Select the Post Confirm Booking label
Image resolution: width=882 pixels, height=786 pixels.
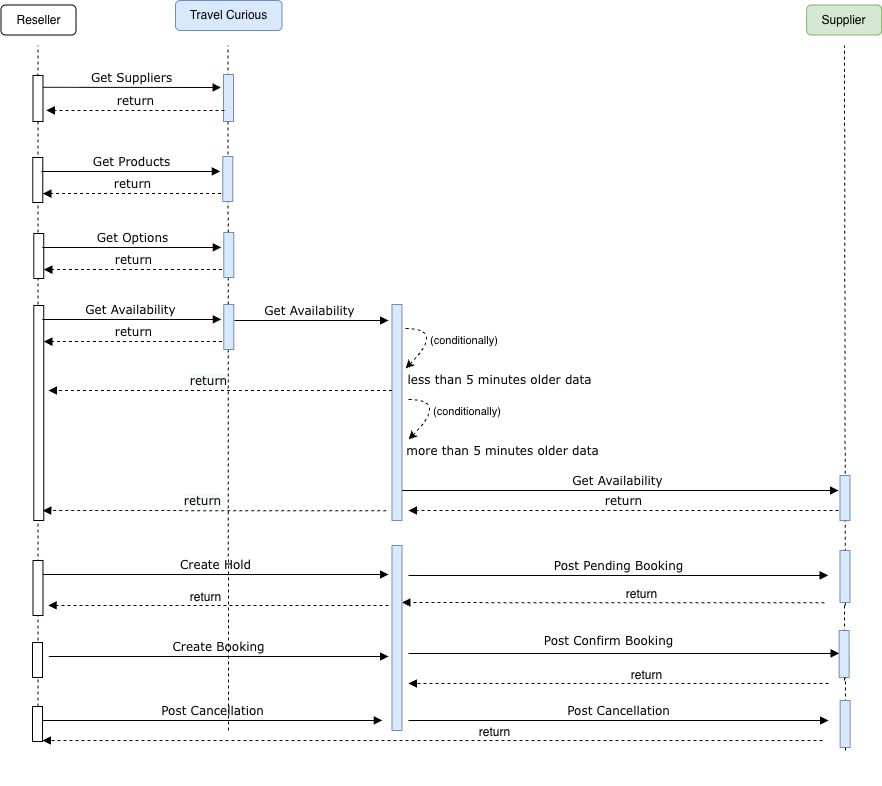608,641
